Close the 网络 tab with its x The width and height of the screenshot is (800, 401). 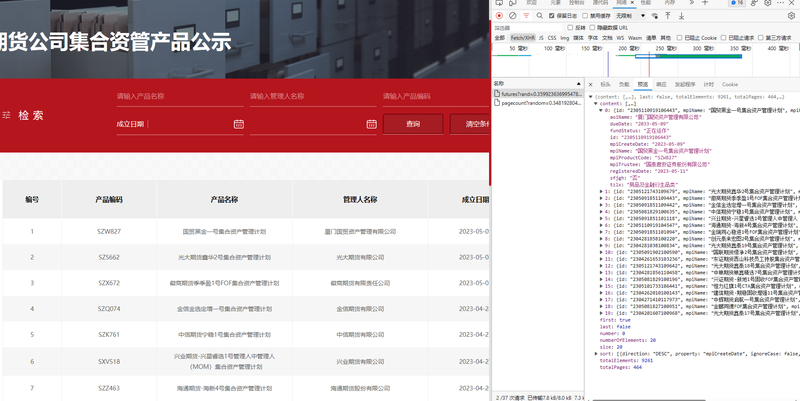coord(632,3)
